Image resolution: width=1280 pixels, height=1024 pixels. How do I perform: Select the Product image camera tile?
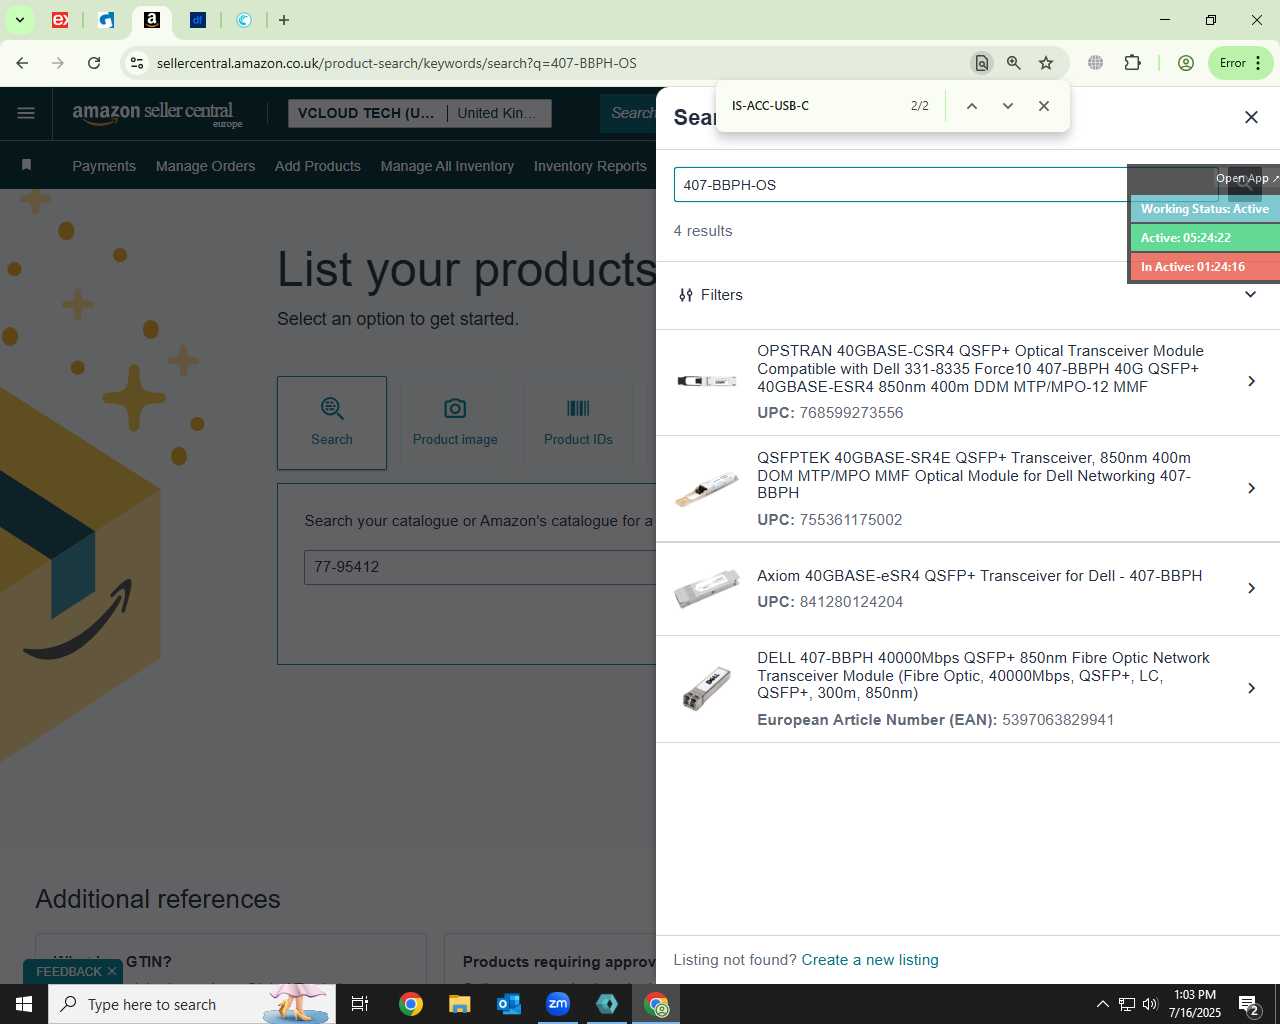point(455,423)
